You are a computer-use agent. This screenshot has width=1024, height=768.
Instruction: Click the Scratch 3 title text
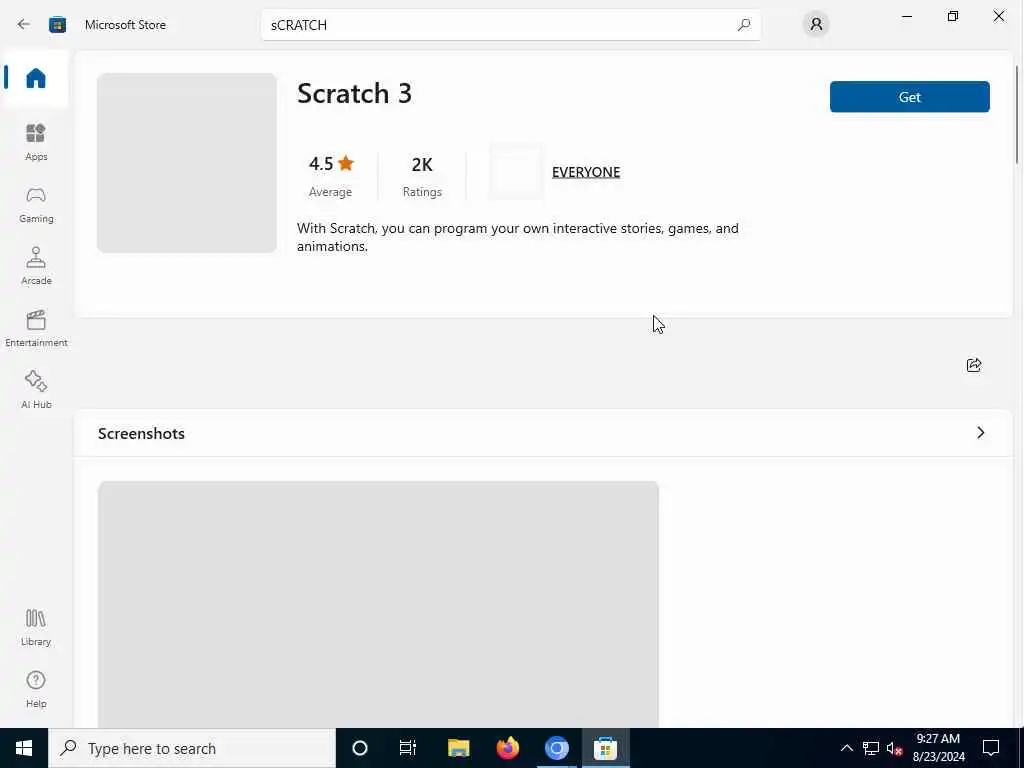click(x=354, y=93)
